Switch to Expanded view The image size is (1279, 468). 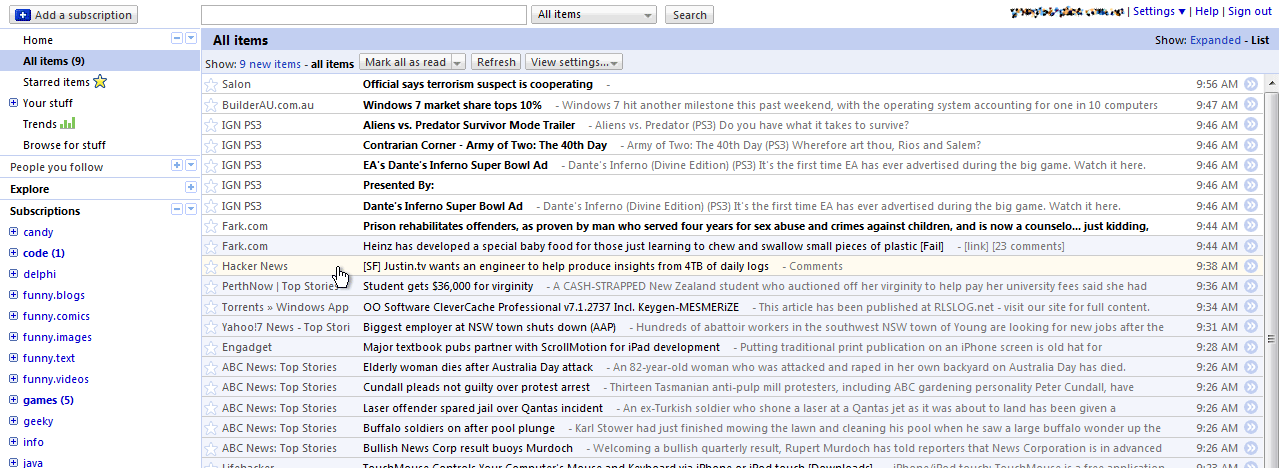1214,40
